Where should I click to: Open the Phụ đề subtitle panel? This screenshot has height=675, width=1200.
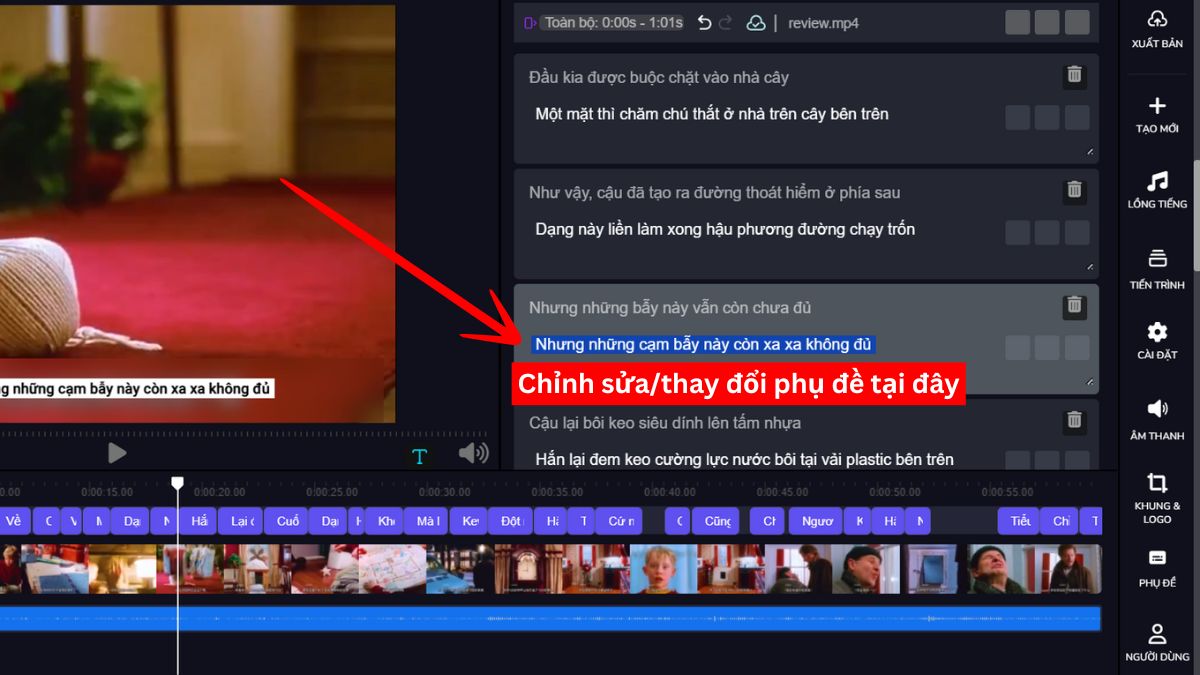click(x=1157, y=557)
